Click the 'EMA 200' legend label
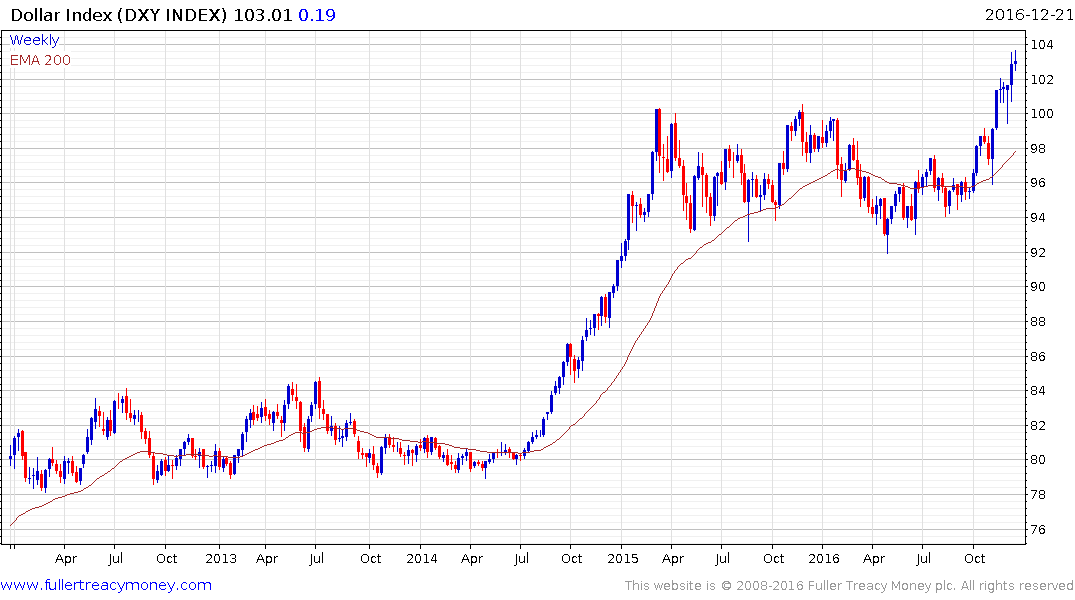The height and width of the screenshot is (600, 1075). coord(40,60)
